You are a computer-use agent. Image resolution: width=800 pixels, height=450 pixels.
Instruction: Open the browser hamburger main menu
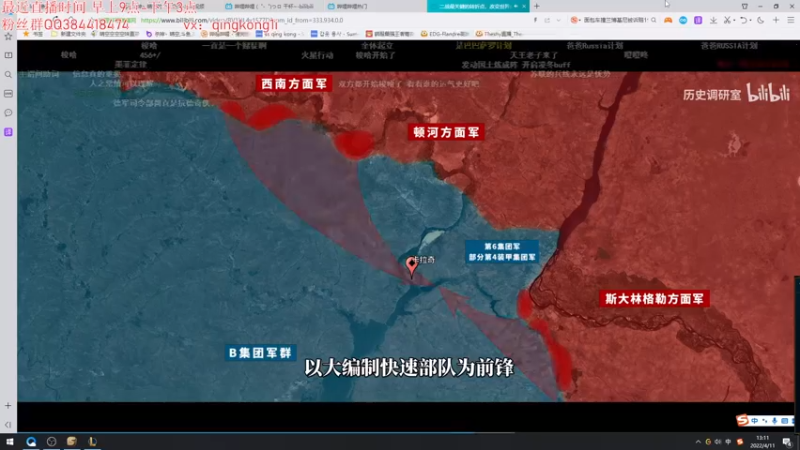tap(791, 20)
